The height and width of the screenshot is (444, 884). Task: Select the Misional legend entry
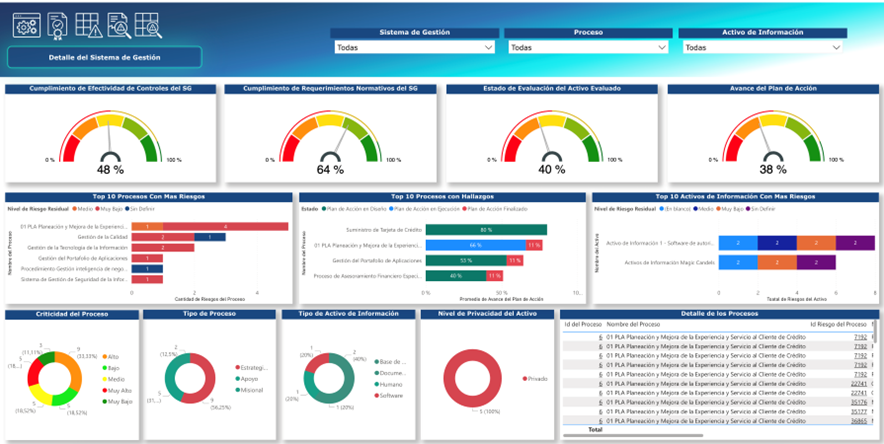coord(250,391)
